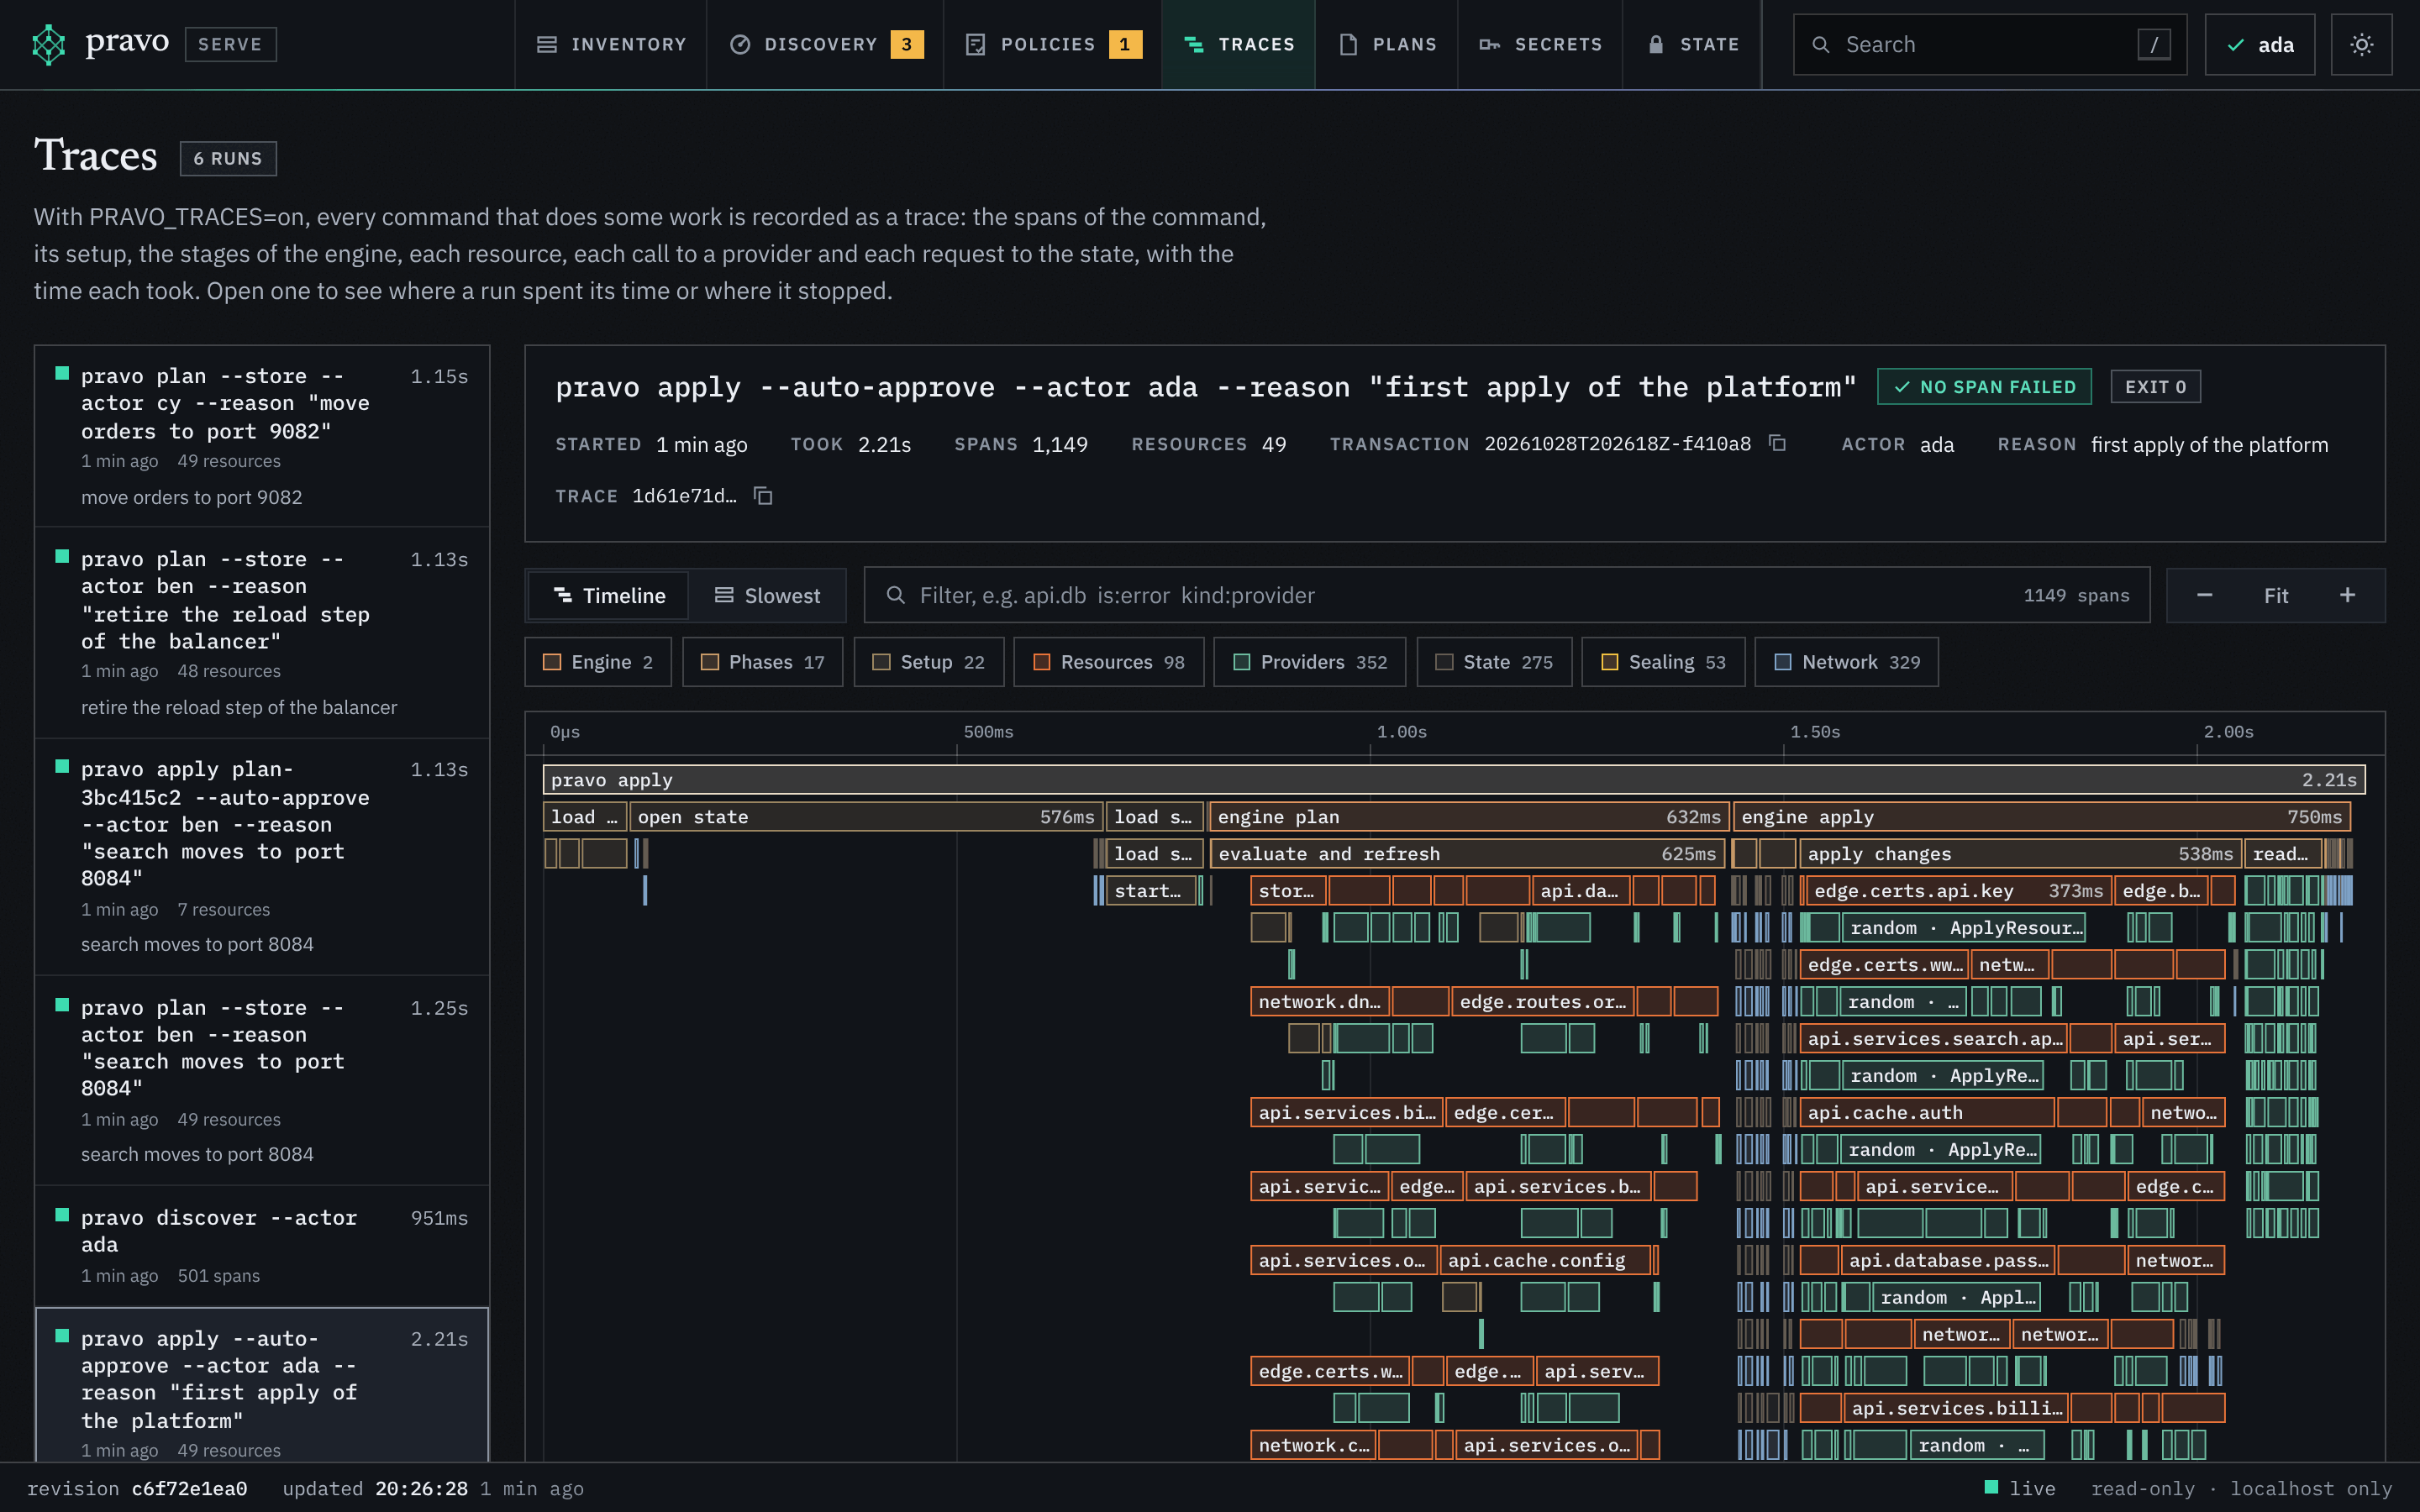Screen dimensions: 2420x1512
Task: Toggle the State span filter
Action: (1494, 662)
